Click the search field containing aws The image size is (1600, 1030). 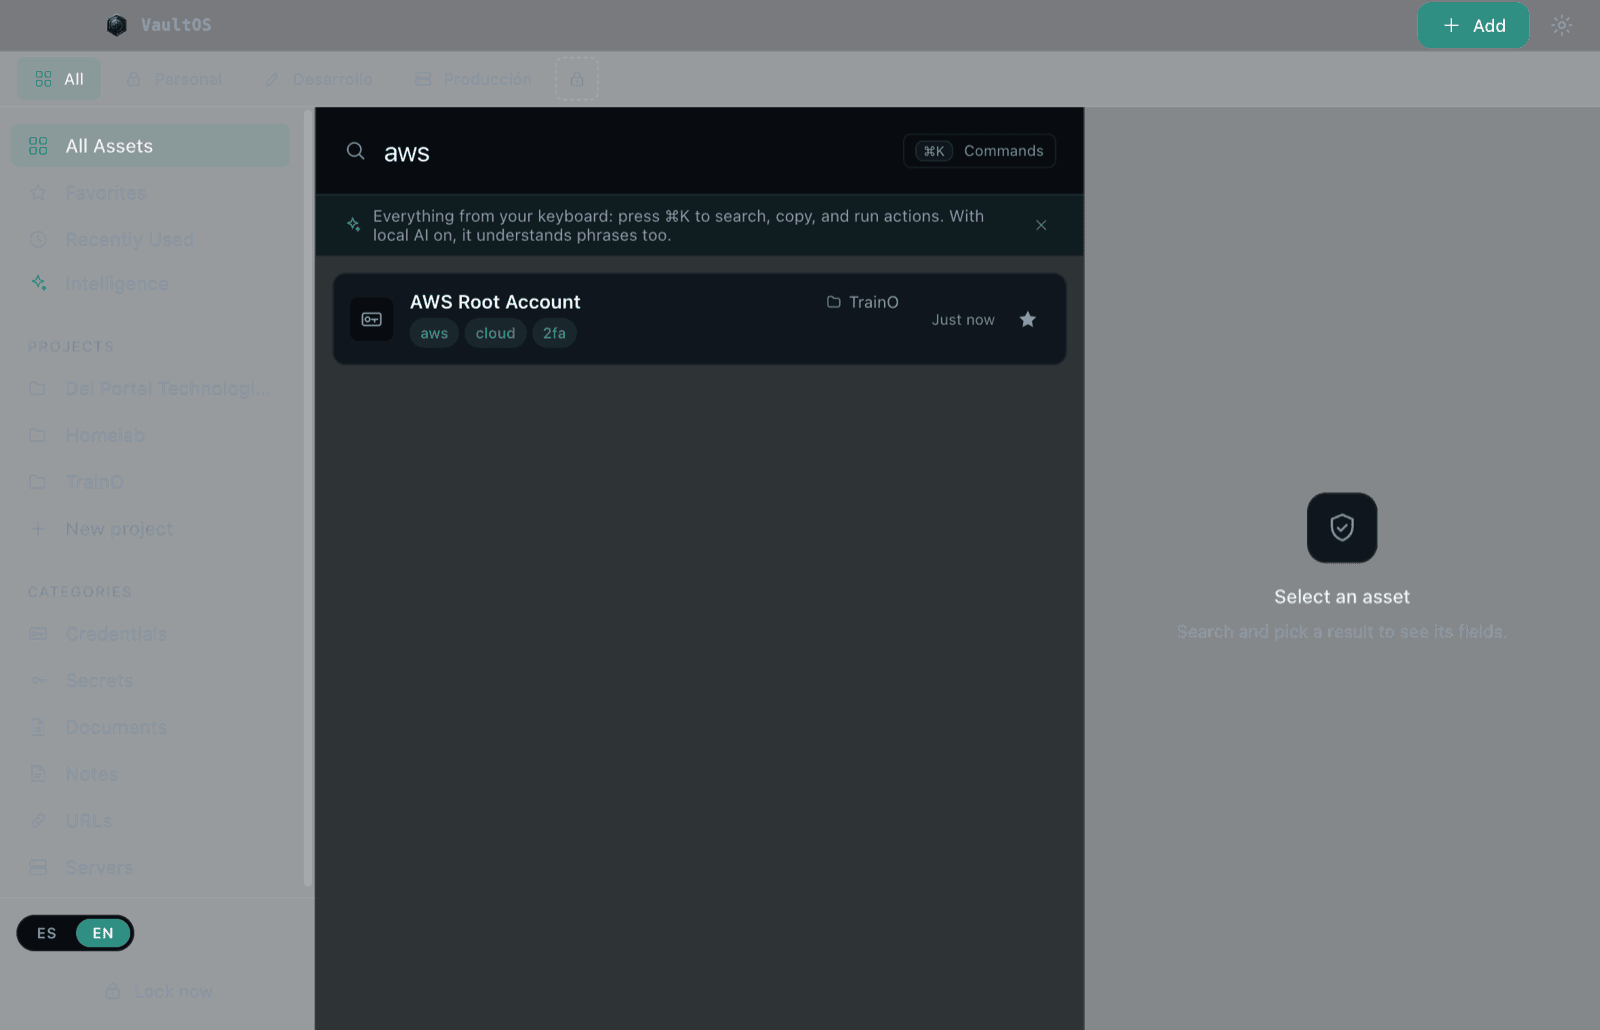pos(636,152)
